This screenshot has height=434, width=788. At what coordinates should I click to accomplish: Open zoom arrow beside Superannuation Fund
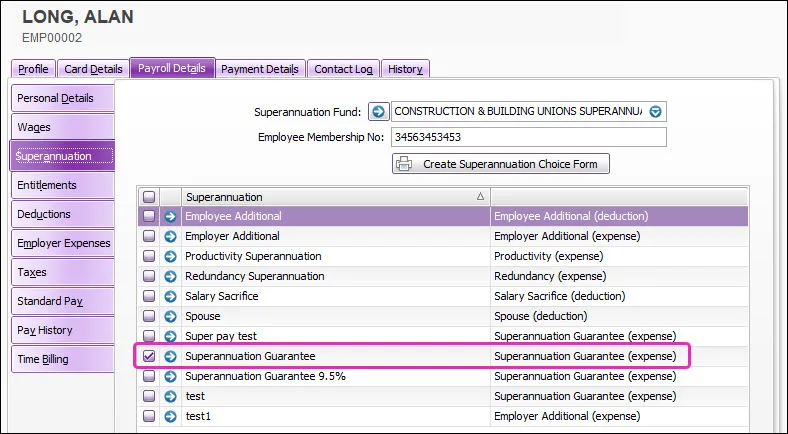click(x=379, y=112)
